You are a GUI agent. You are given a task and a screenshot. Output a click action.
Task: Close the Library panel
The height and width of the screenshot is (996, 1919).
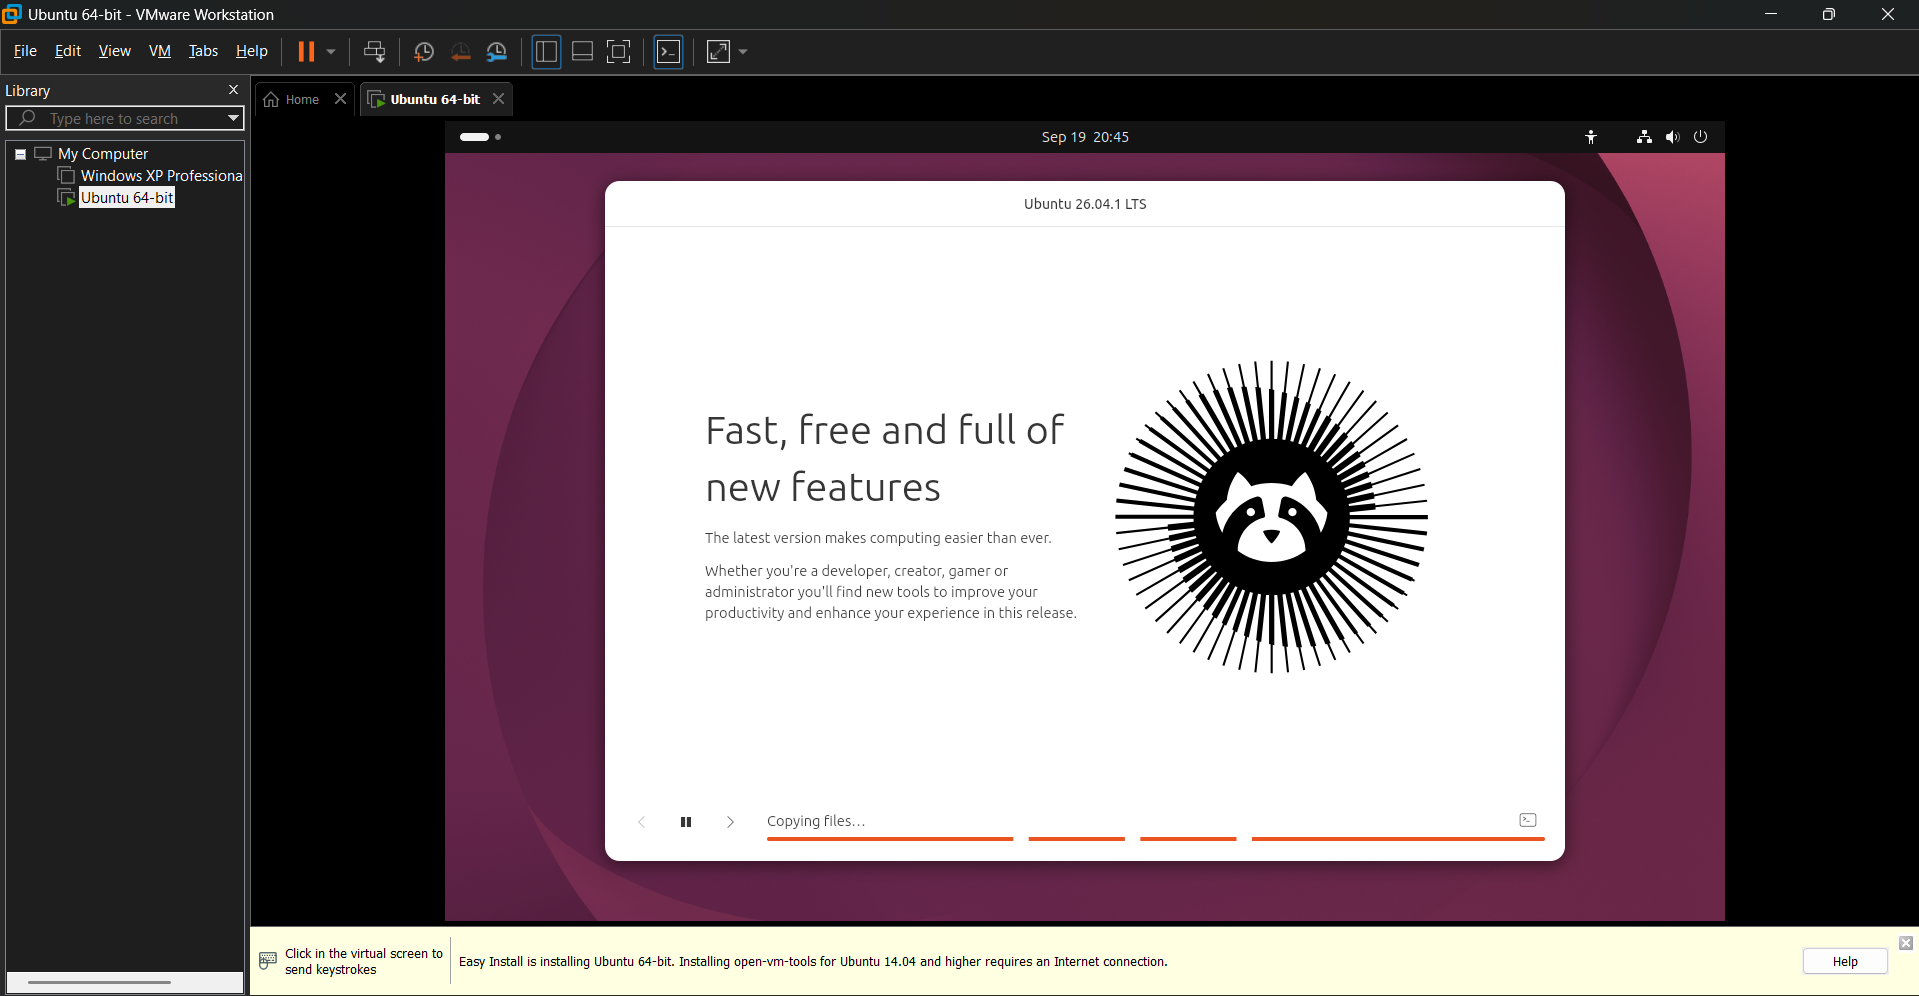point(233,90)
